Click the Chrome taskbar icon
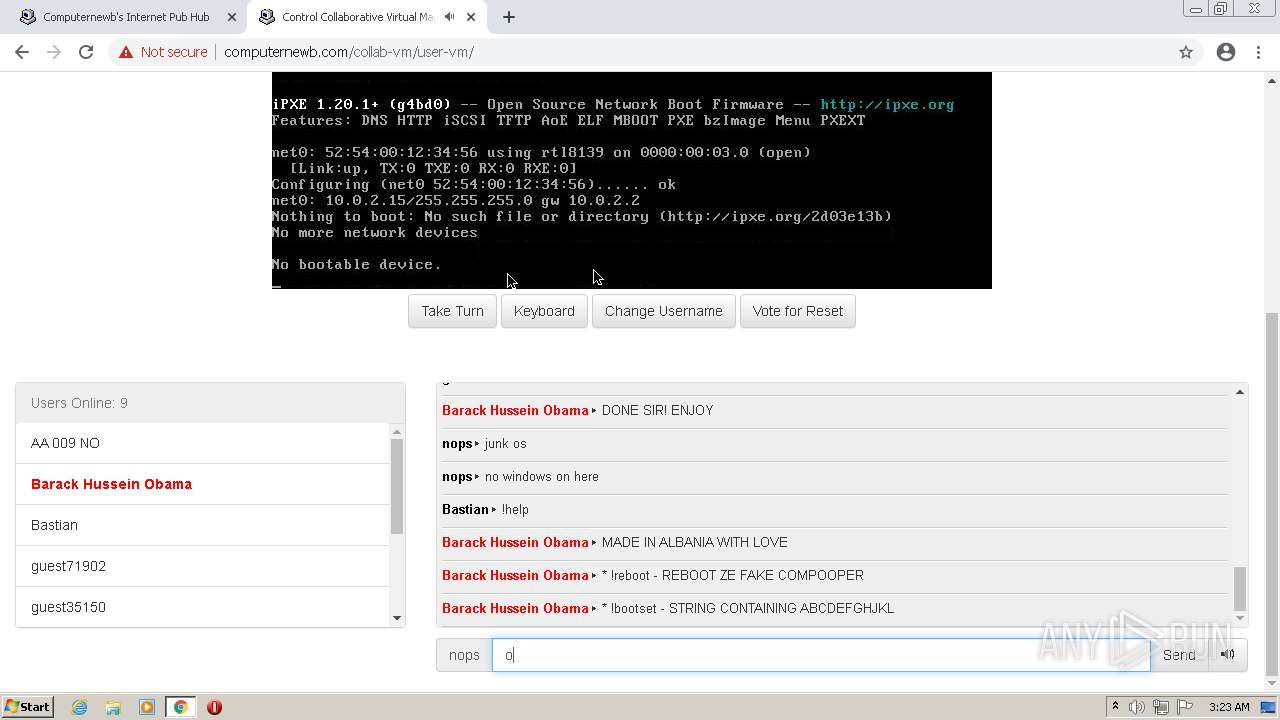Viewport: 1280px width, 720px height. (181, 707)
